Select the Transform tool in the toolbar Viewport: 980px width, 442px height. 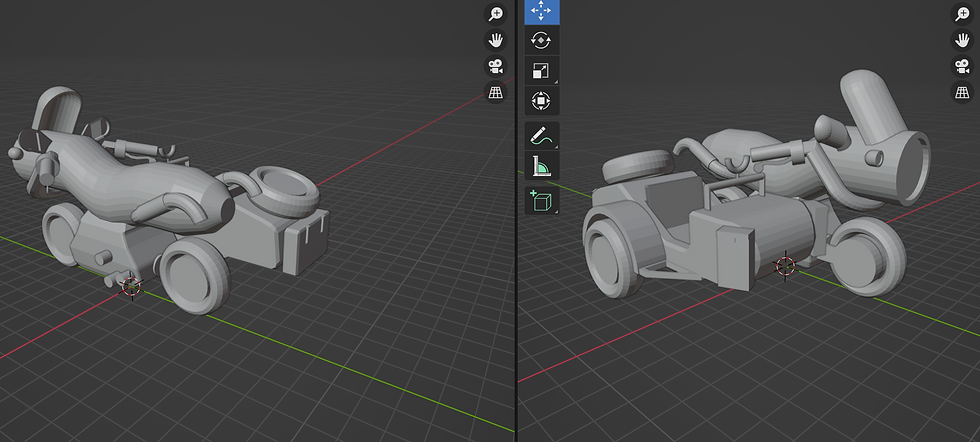pos(541,101)
